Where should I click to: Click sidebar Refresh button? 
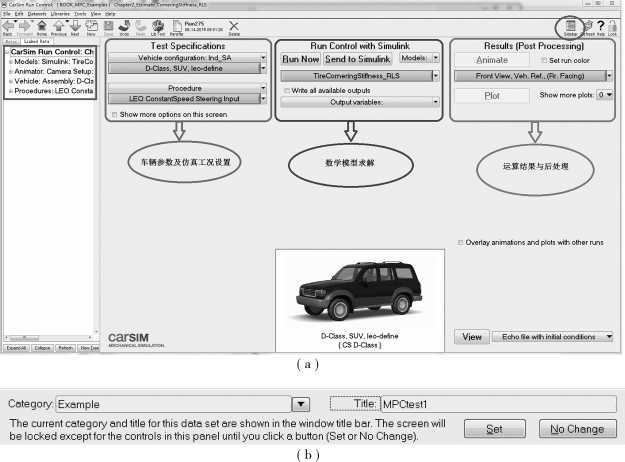pos(65,348)
